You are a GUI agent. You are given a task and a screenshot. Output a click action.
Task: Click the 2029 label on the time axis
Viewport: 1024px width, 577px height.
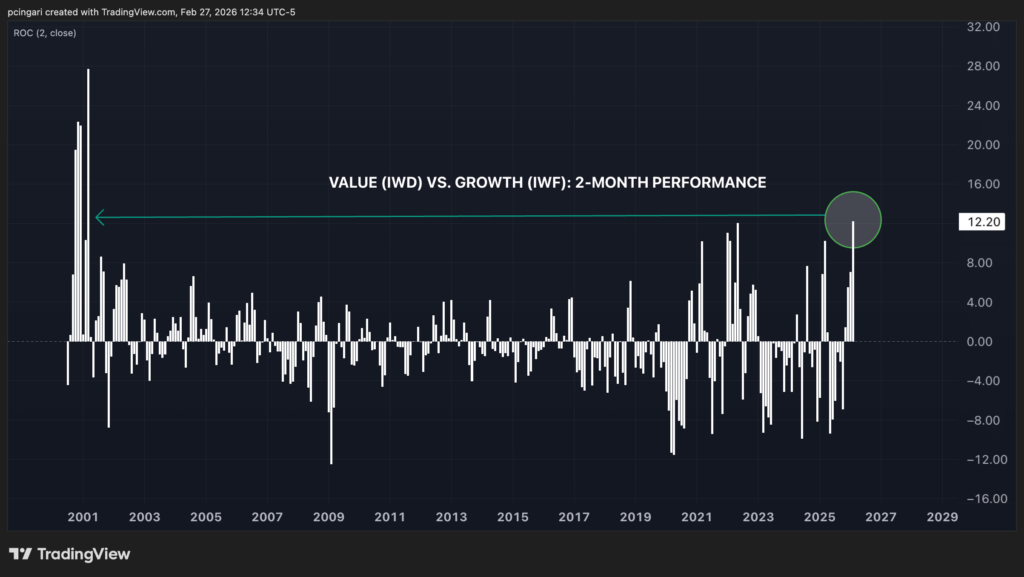click(x=940, y=517)
